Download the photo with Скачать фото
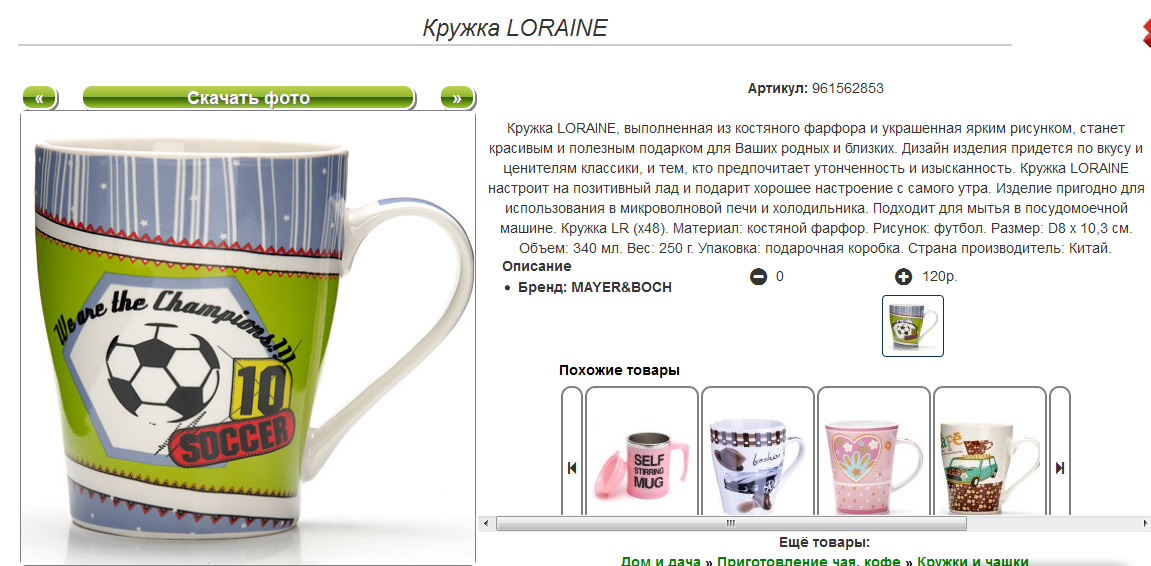Screen dimensions: 1151x566 [x=249, y=98]
